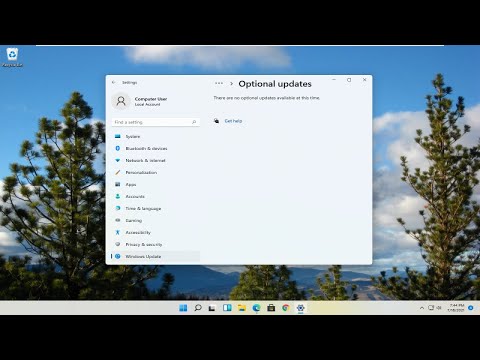Launch Google Chrome from taskbar
Image resolution: width=480 pixels, height=360 pixels.
tap(286, 308)
